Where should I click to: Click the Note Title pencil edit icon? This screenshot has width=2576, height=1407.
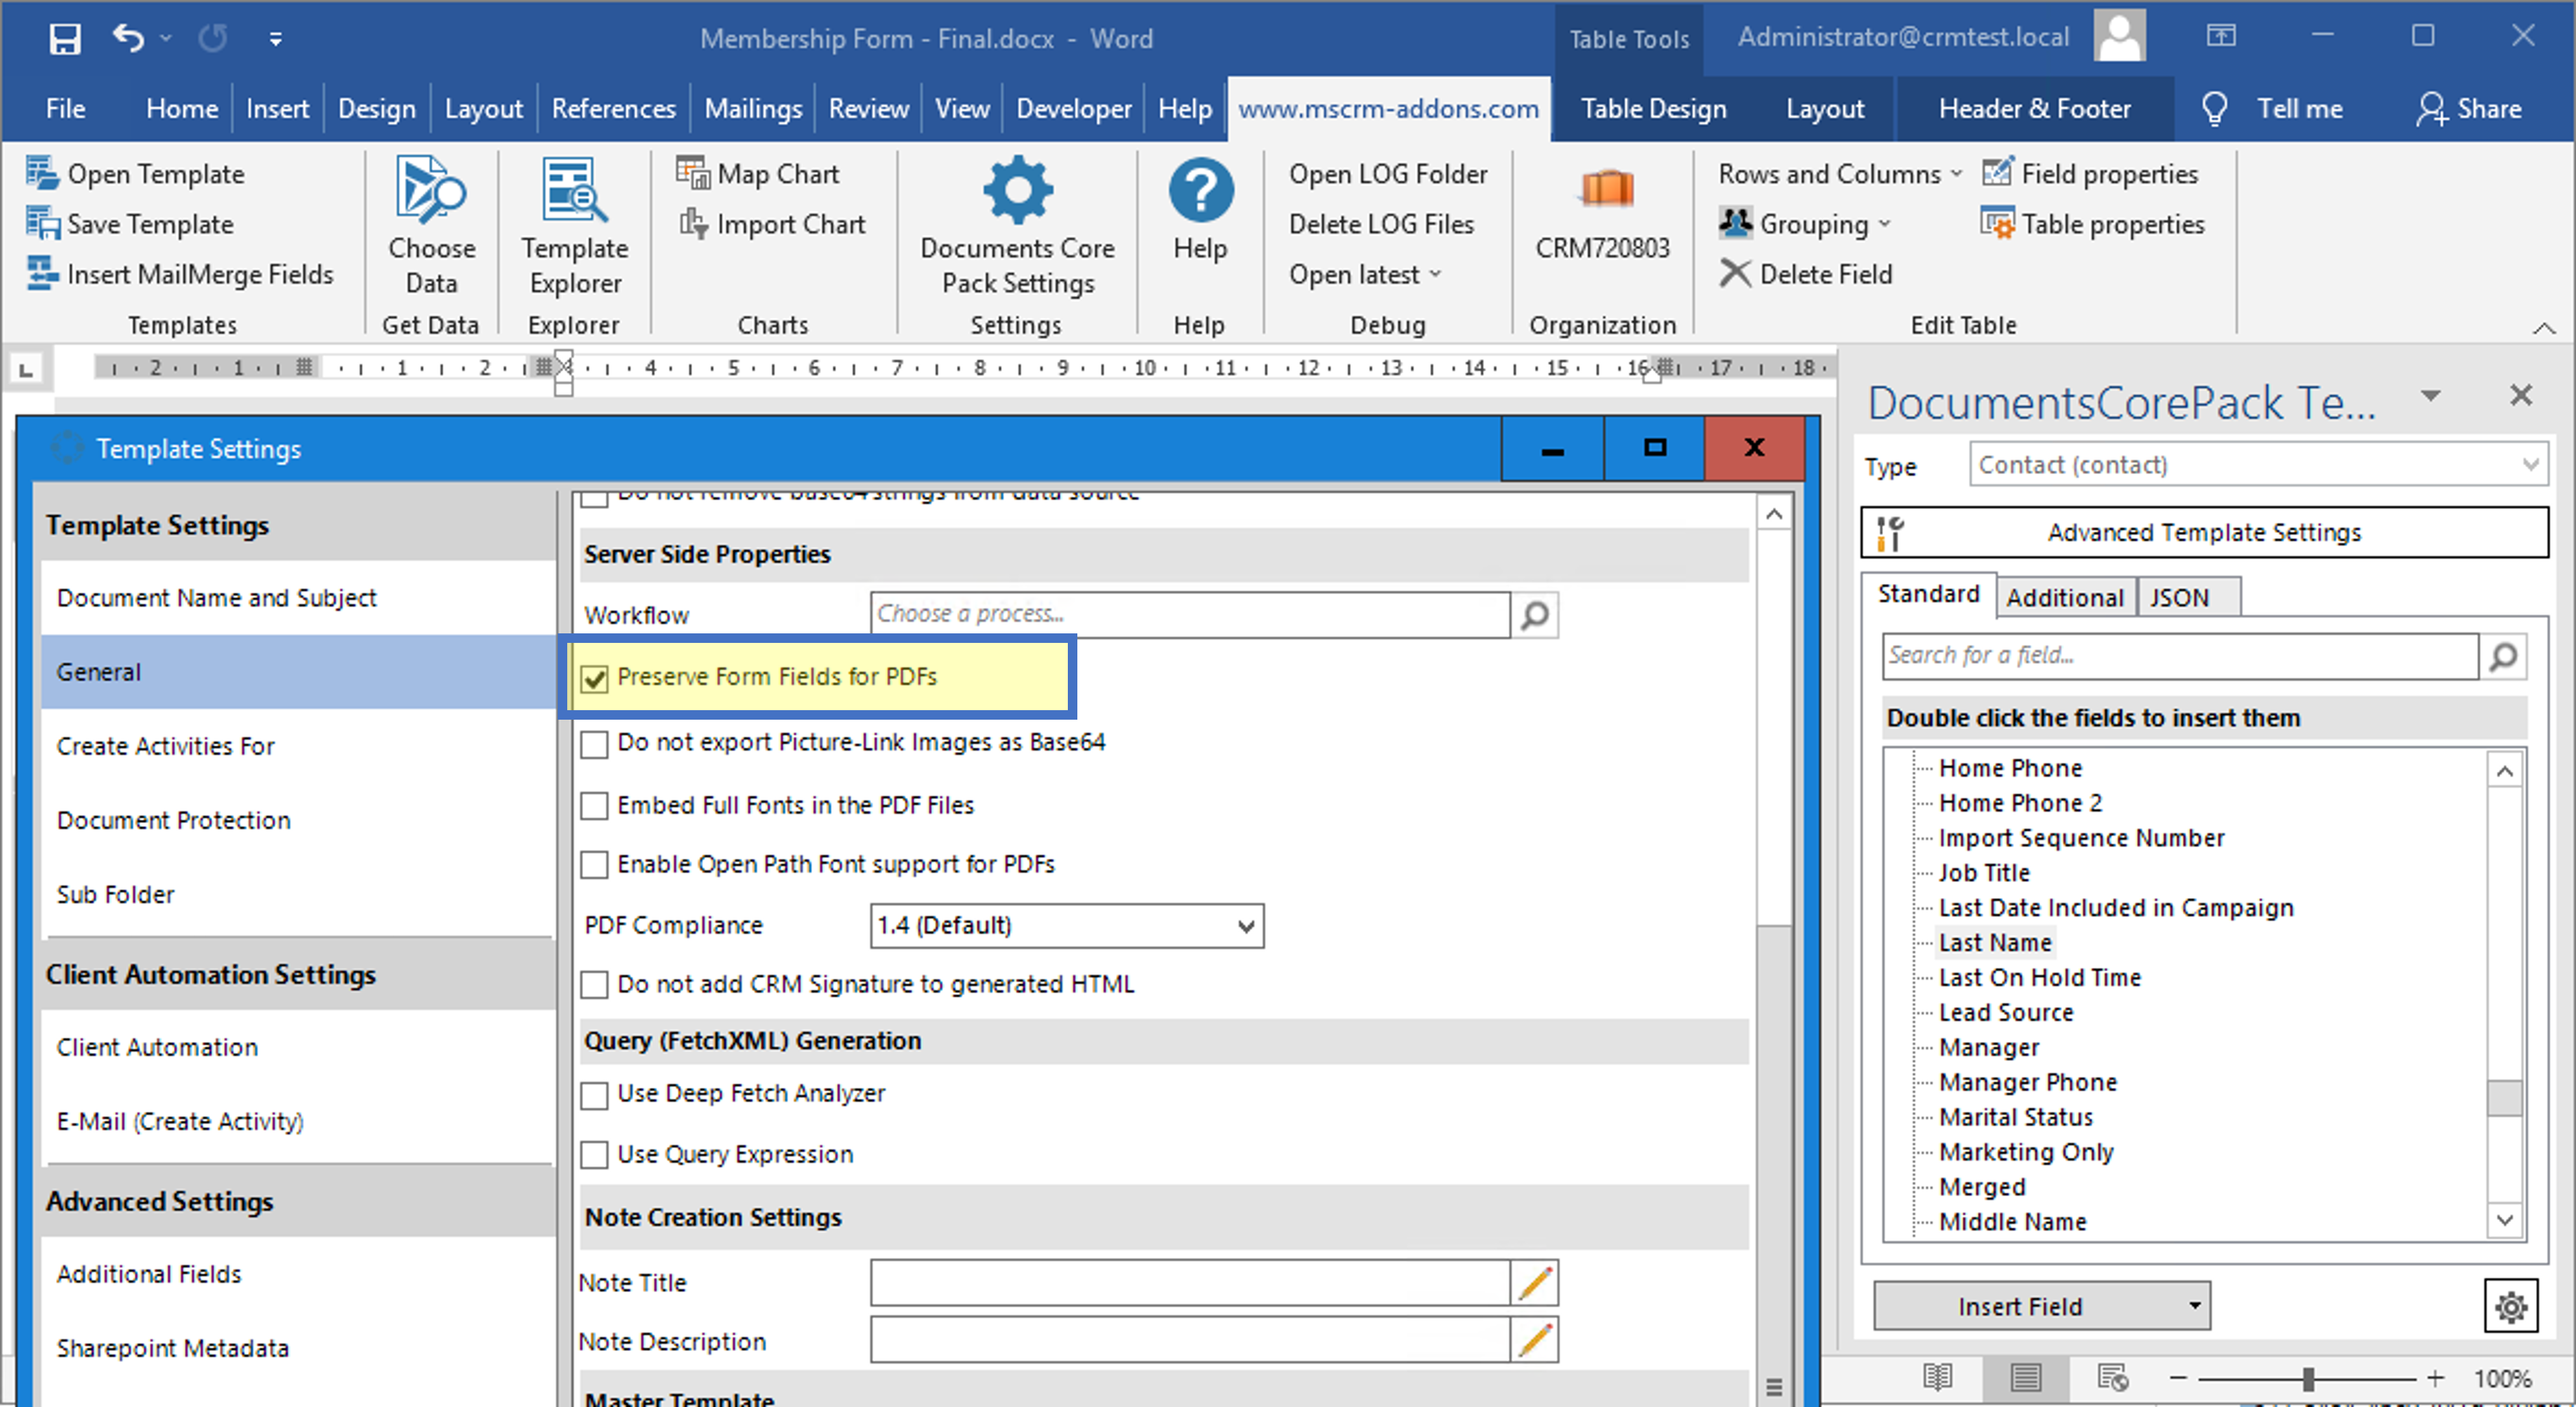click(x=1534, y=1283)
